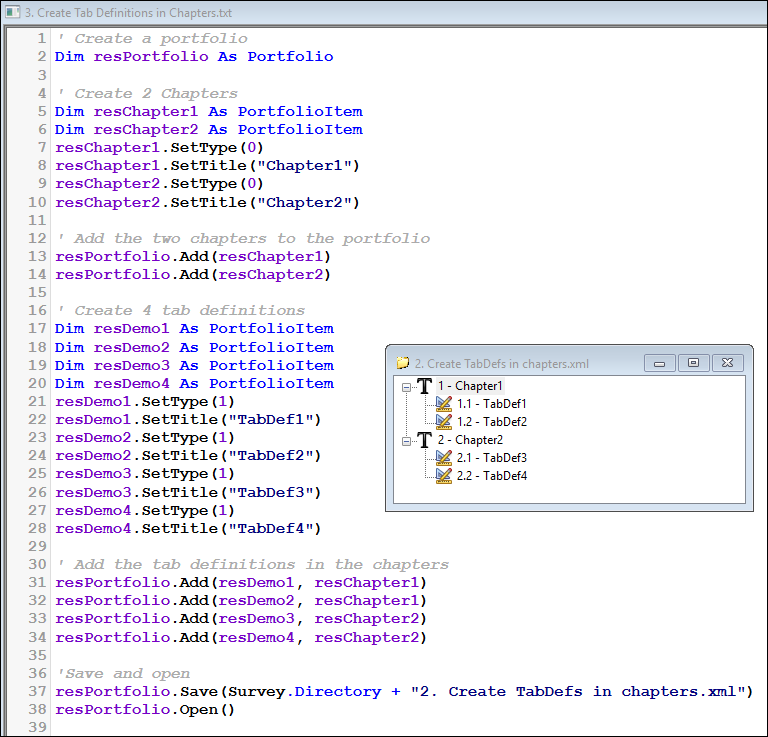Click line 'resDemo1.SetTitle("TabDef1")'
This screenshot has width=768, height=737.
point(188,420)
